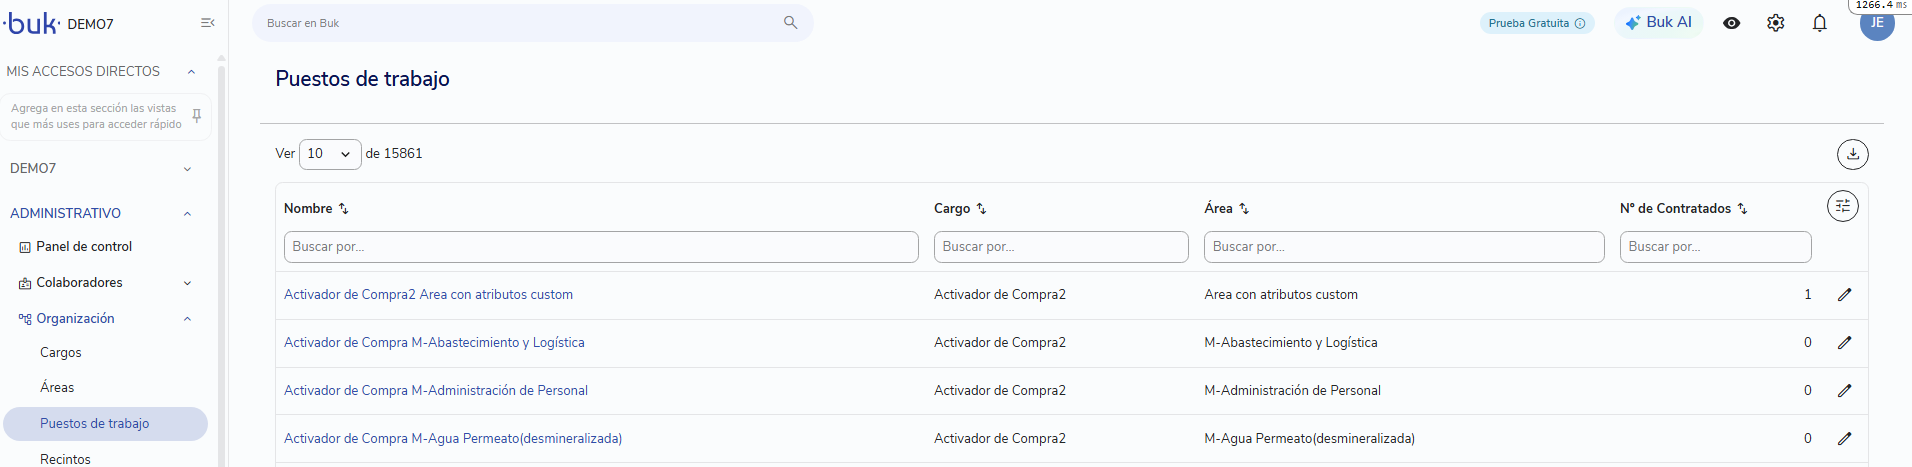Edit the M-Agua Permeato row pencil
1912x467 pixels.
click(1844, 439)
